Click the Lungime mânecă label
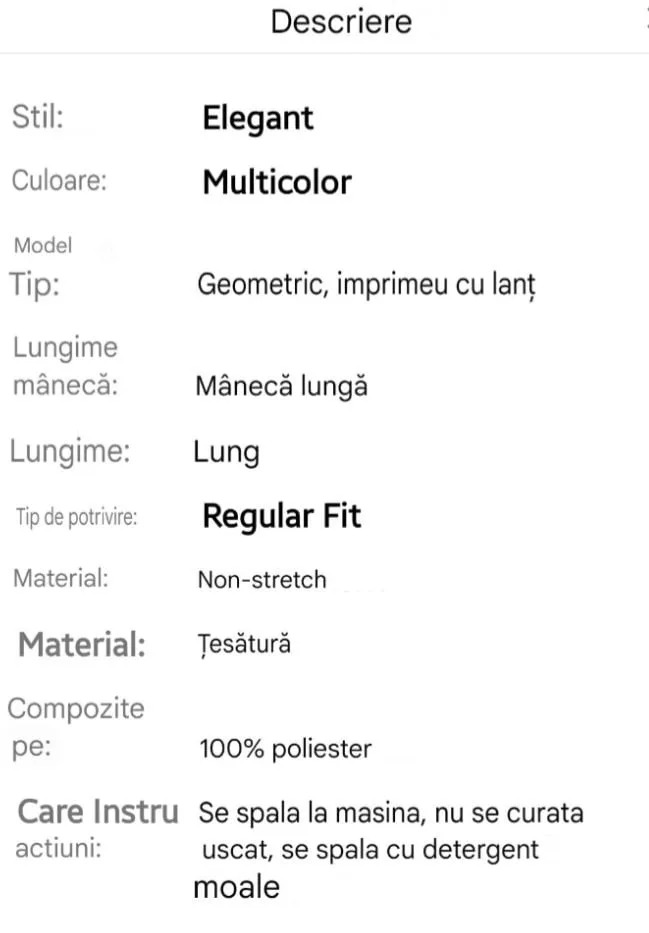Screen dimensions: 649x933 click(x=65, y=366)
